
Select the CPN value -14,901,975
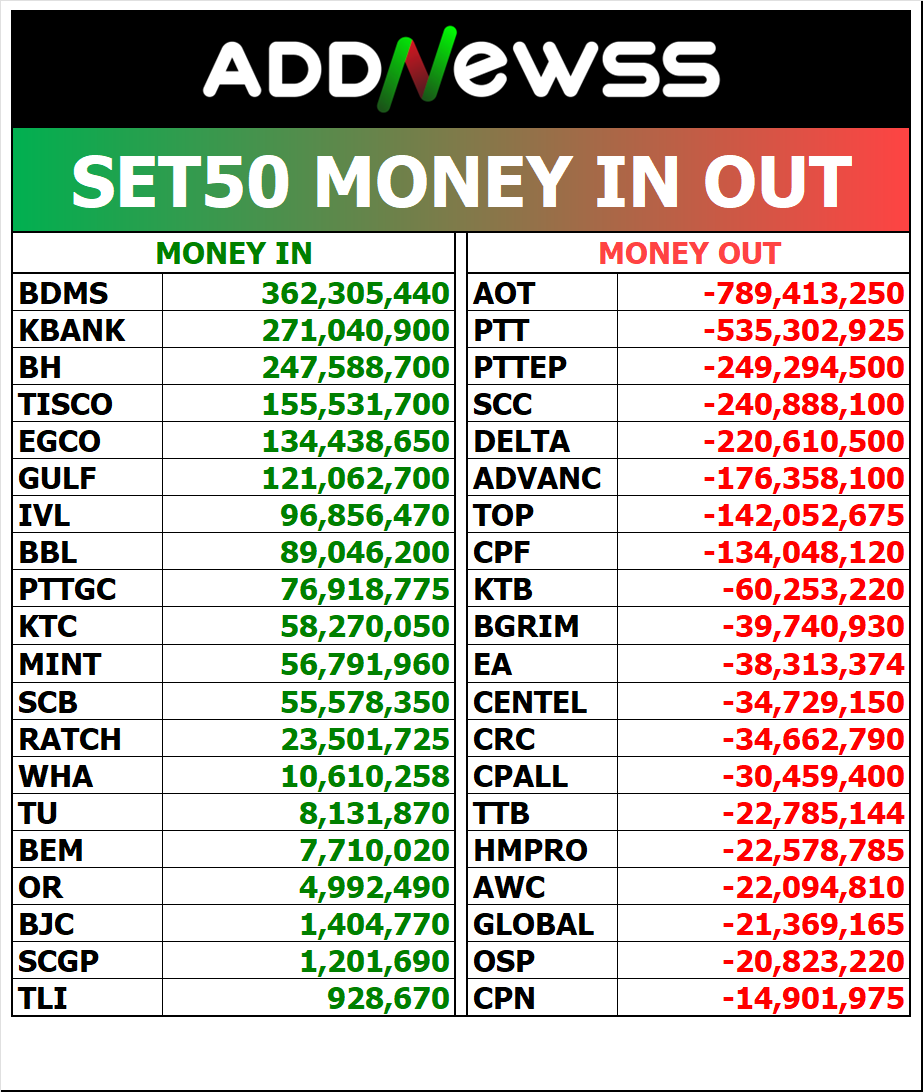tap(813, 997)
